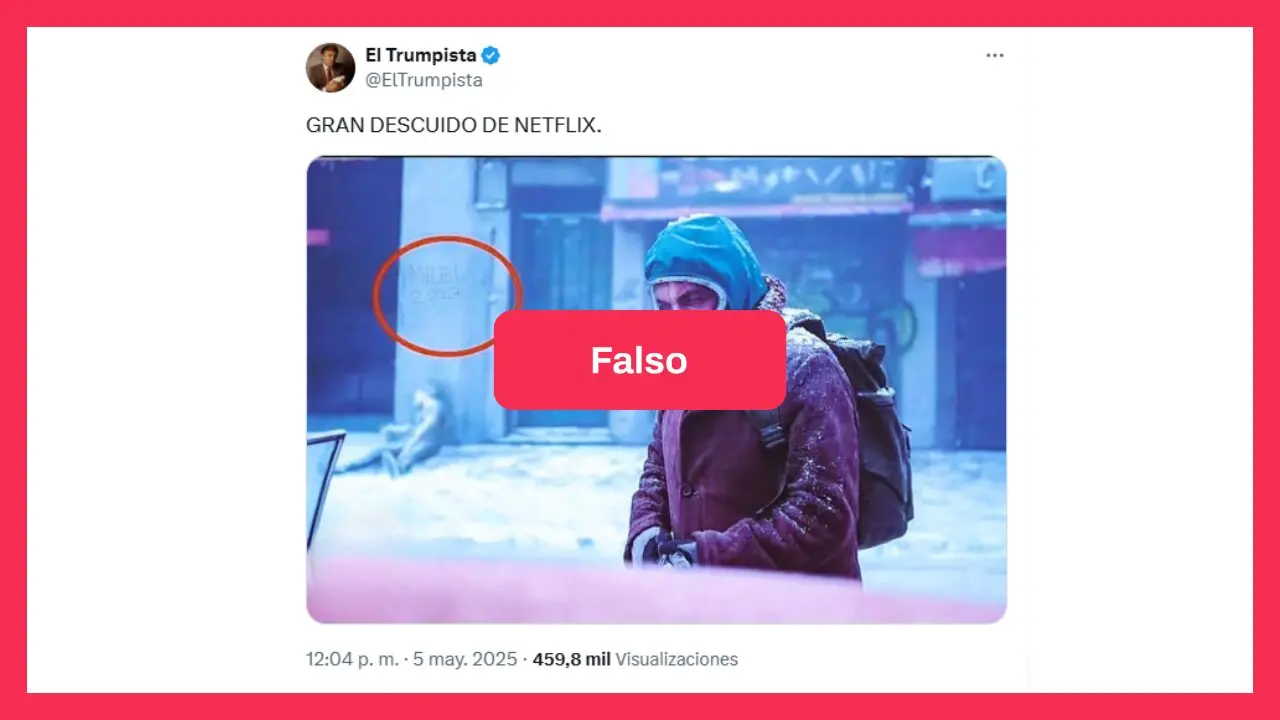Open the 12:04 p. m. timestamp
This screenshot has height=720, width=1280.
tap(352, 659)
